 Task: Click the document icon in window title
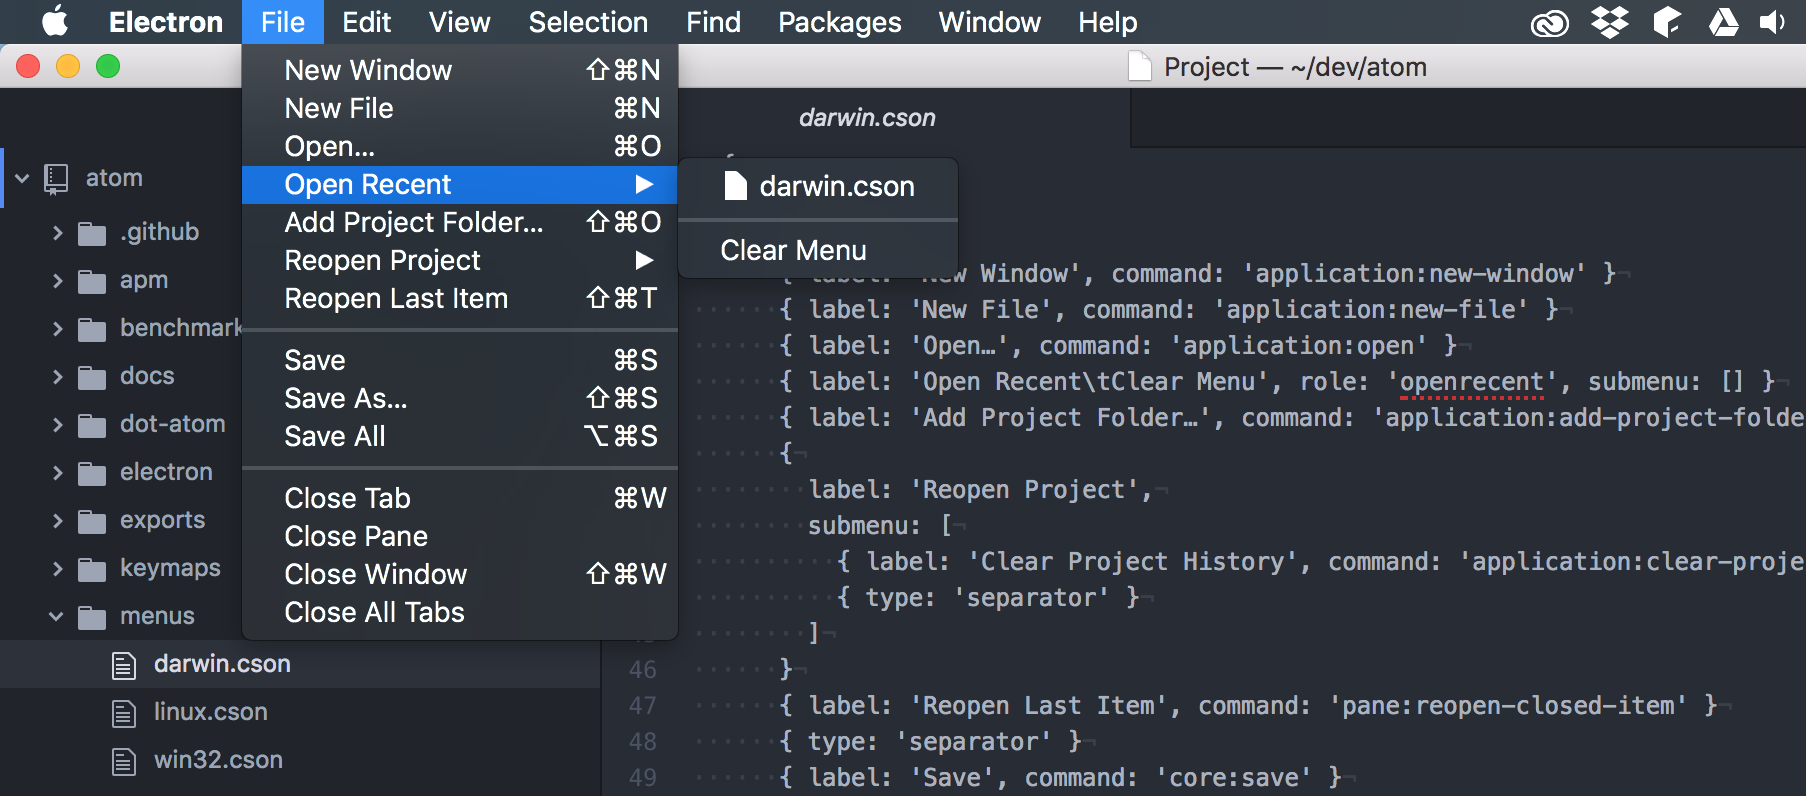[1139, 67]
